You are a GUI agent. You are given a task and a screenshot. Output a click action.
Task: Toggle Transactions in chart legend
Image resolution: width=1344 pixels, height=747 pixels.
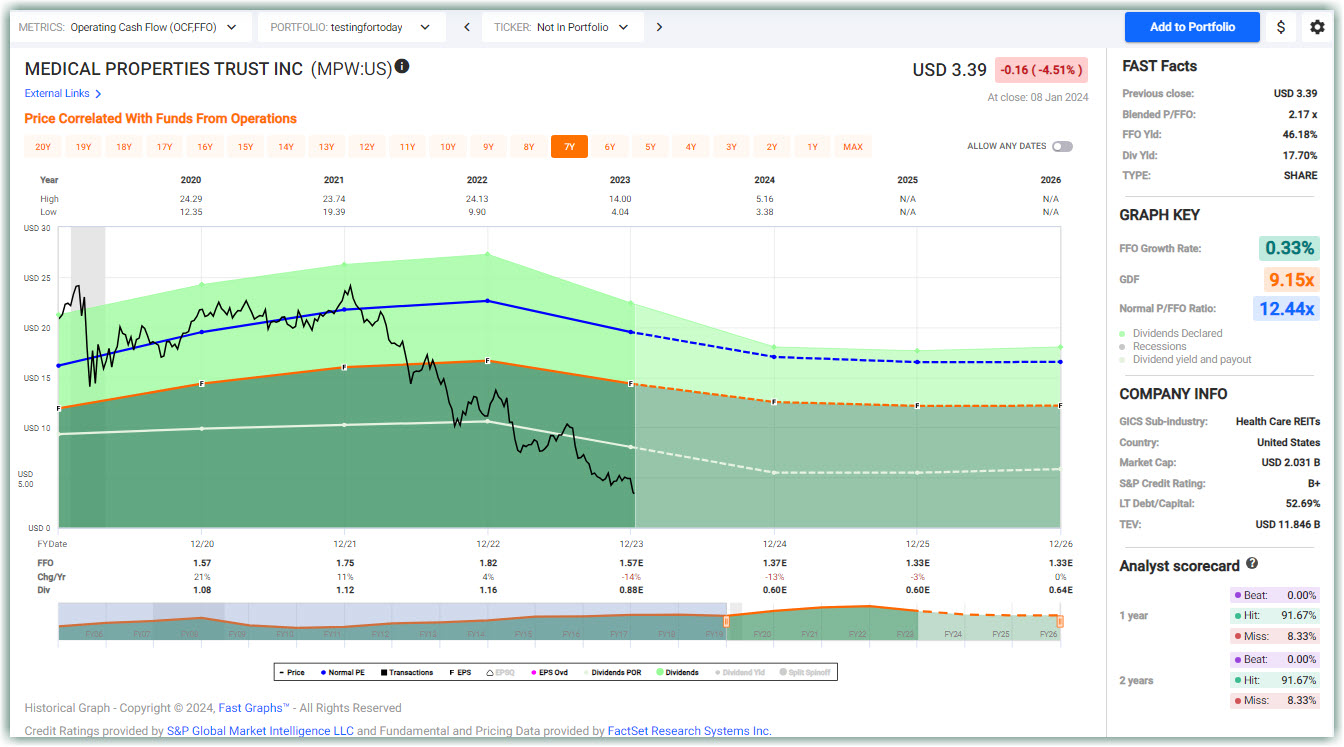coord(406,672)
